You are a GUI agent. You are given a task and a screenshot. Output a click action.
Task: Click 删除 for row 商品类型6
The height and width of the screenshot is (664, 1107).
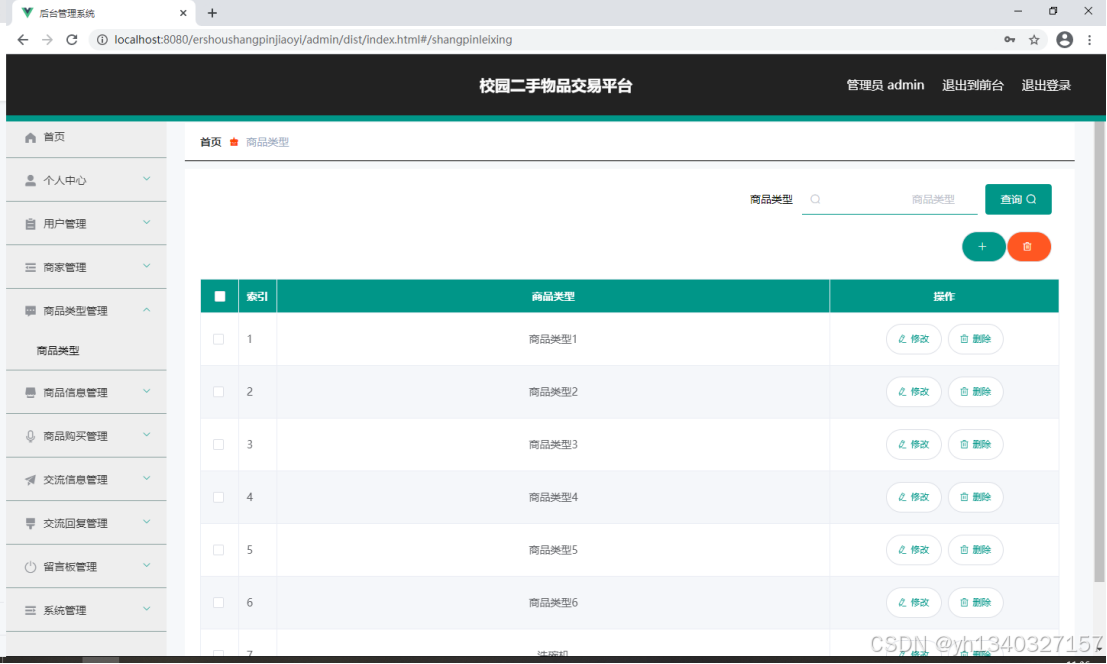(975, 603)
